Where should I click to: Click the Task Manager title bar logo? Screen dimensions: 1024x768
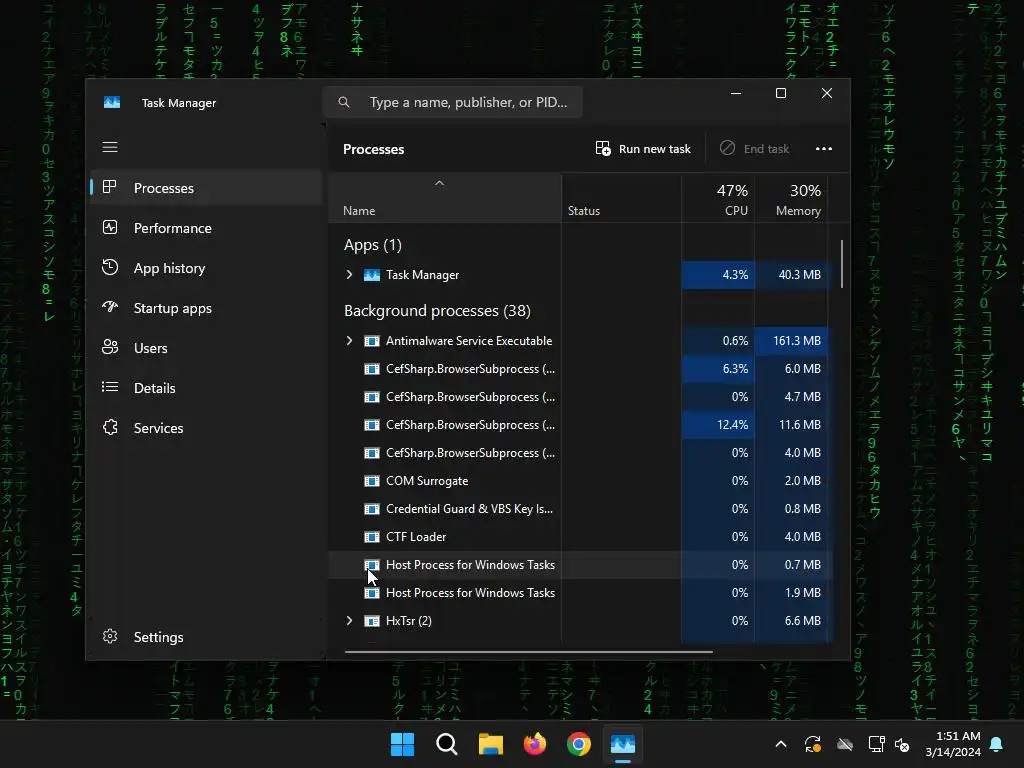click(x=112, y=103)
